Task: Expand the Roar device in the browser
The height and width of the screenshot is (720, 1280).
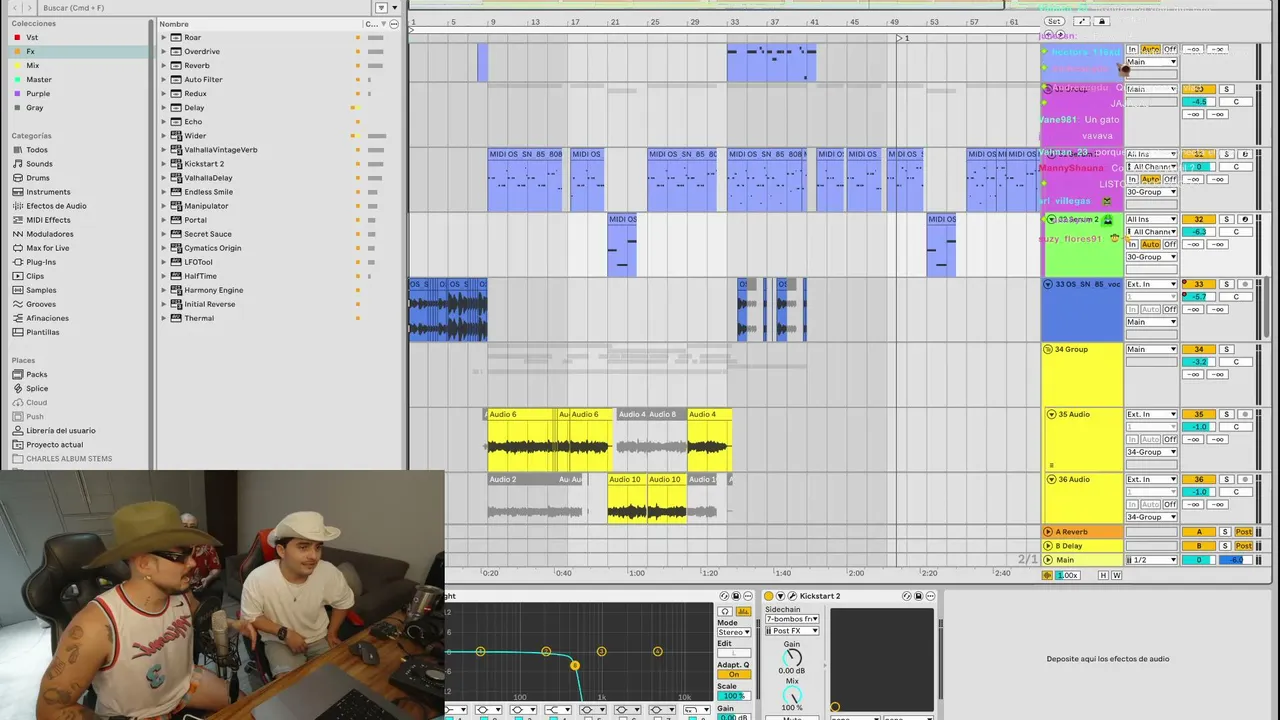Action: coord(164,37)
